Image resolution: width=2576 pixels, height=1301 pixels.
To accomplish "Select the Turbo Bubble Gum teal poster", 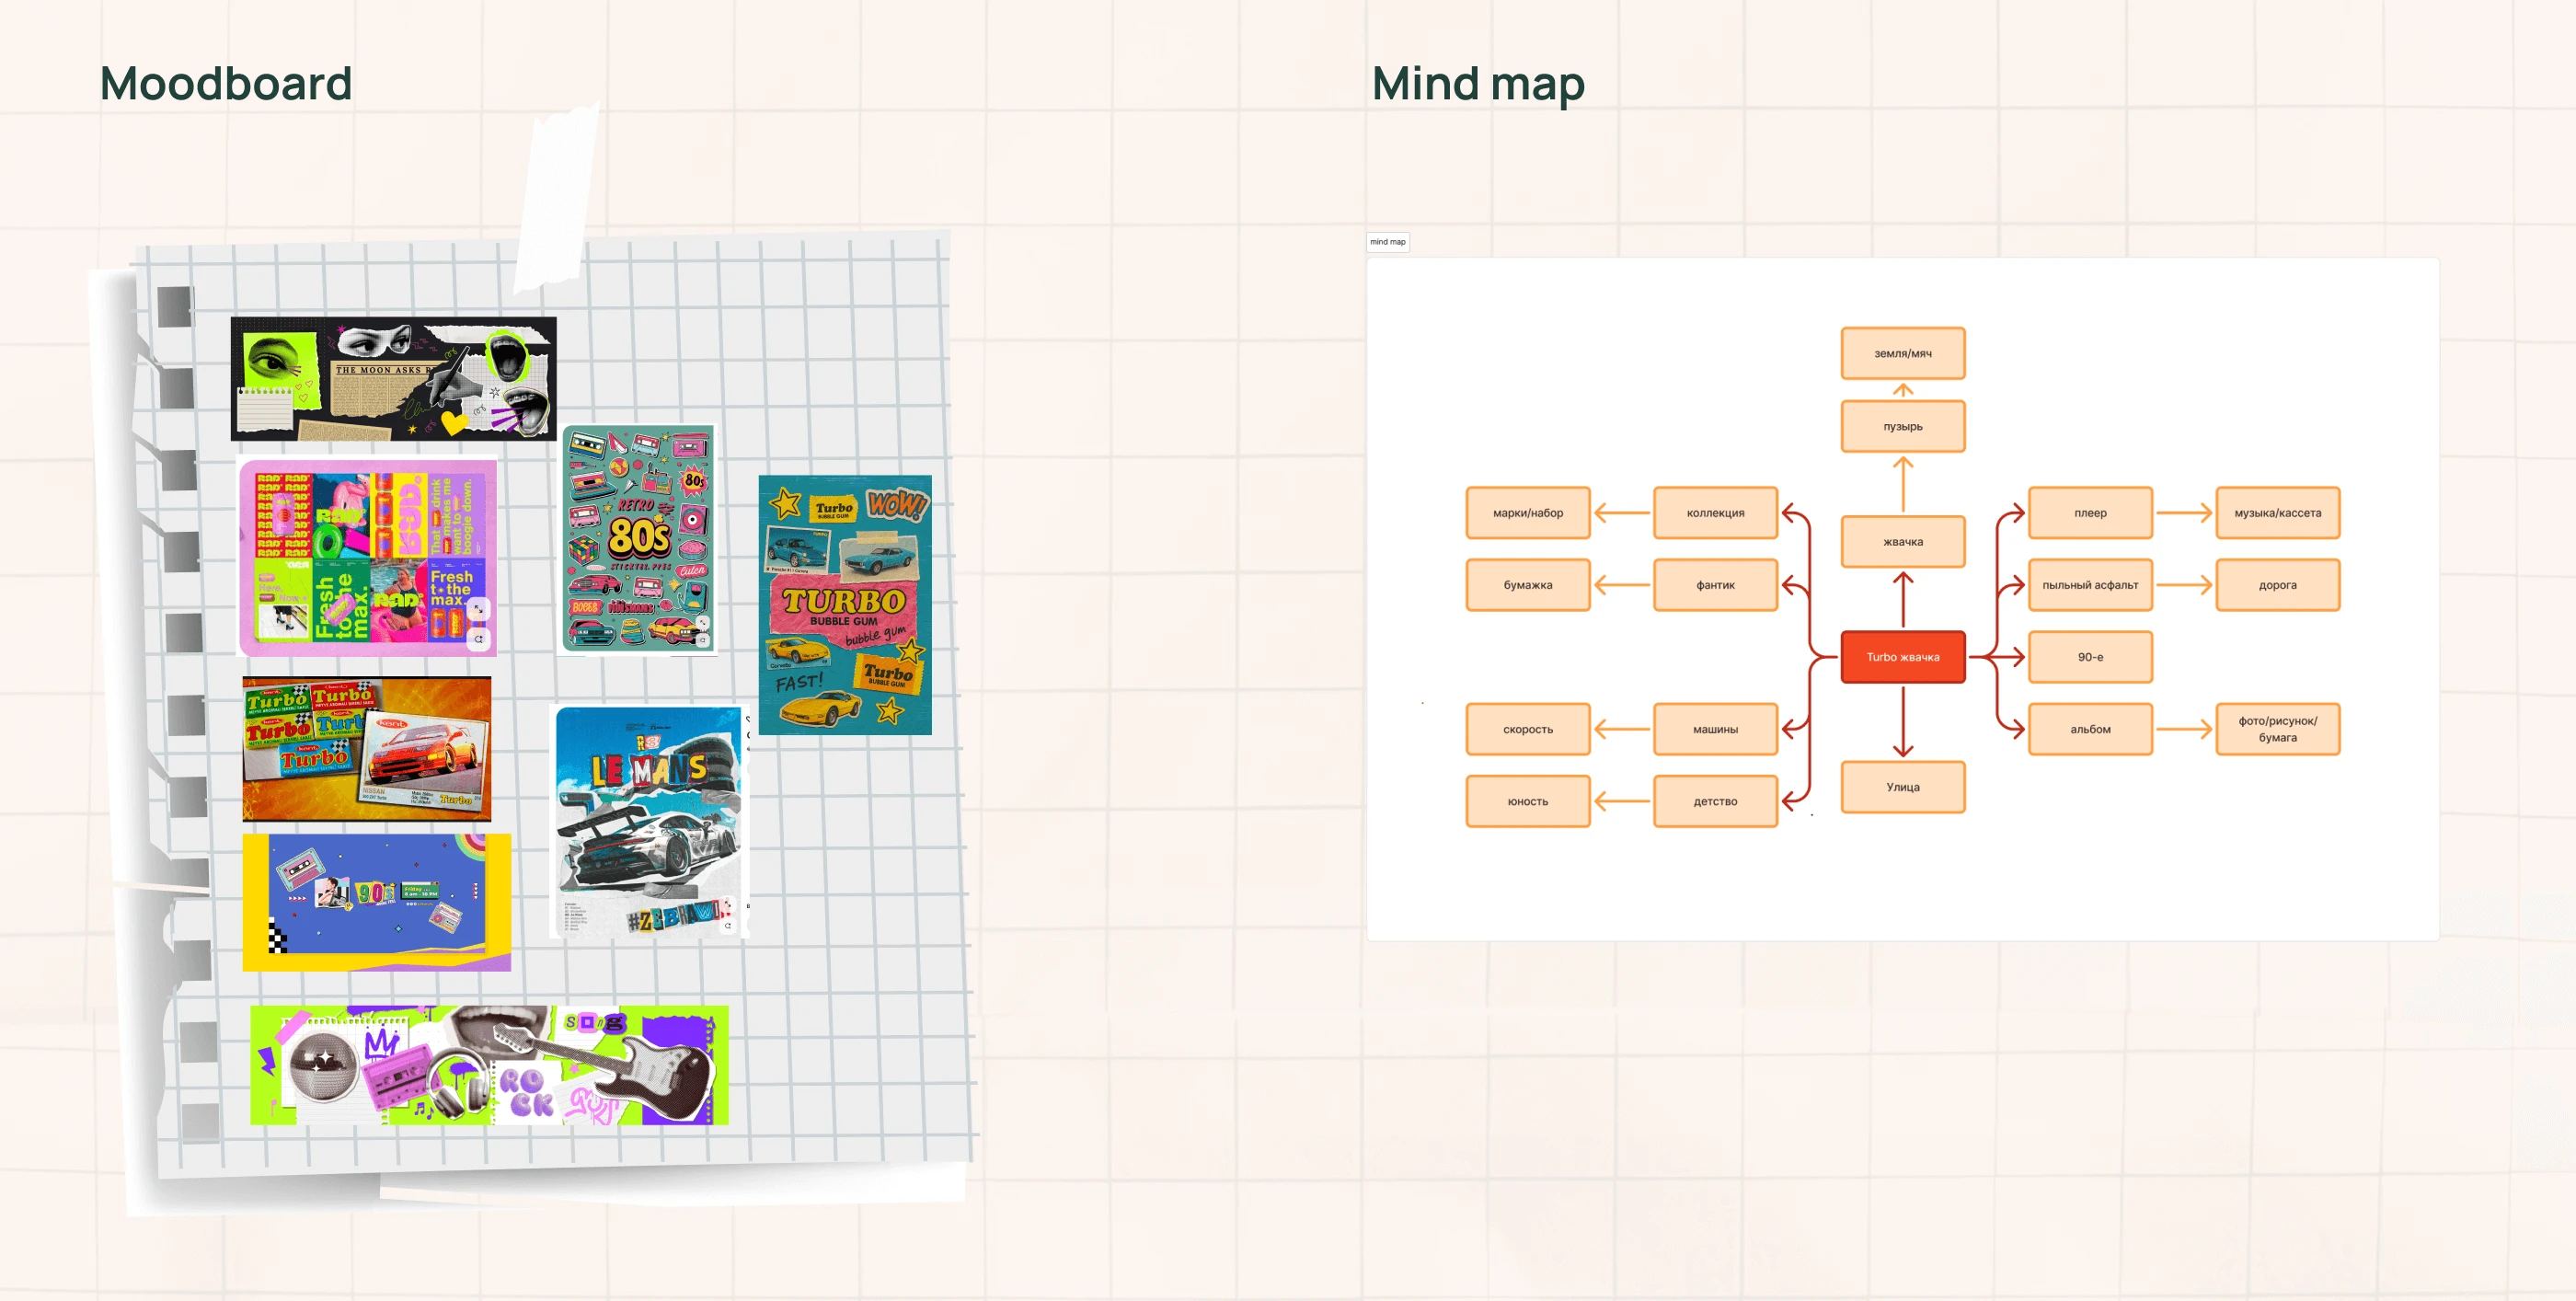I will pos(845,605).
